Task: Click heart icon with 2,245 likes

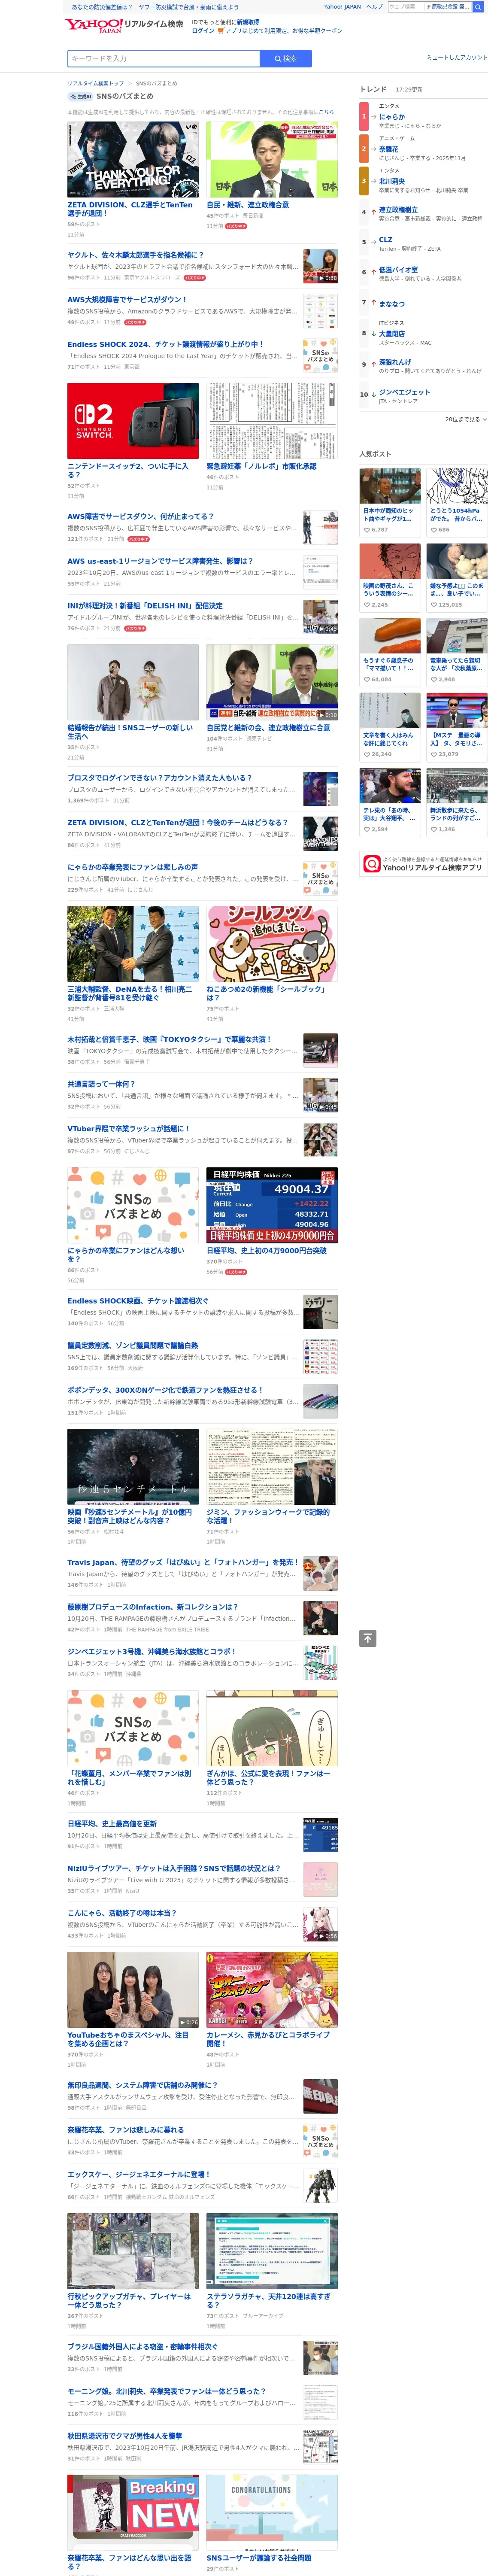Action: click(x=367, y=604)
